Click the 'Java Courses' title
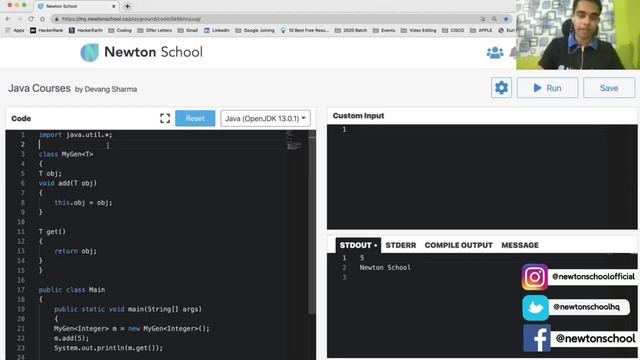 [39, 88]
